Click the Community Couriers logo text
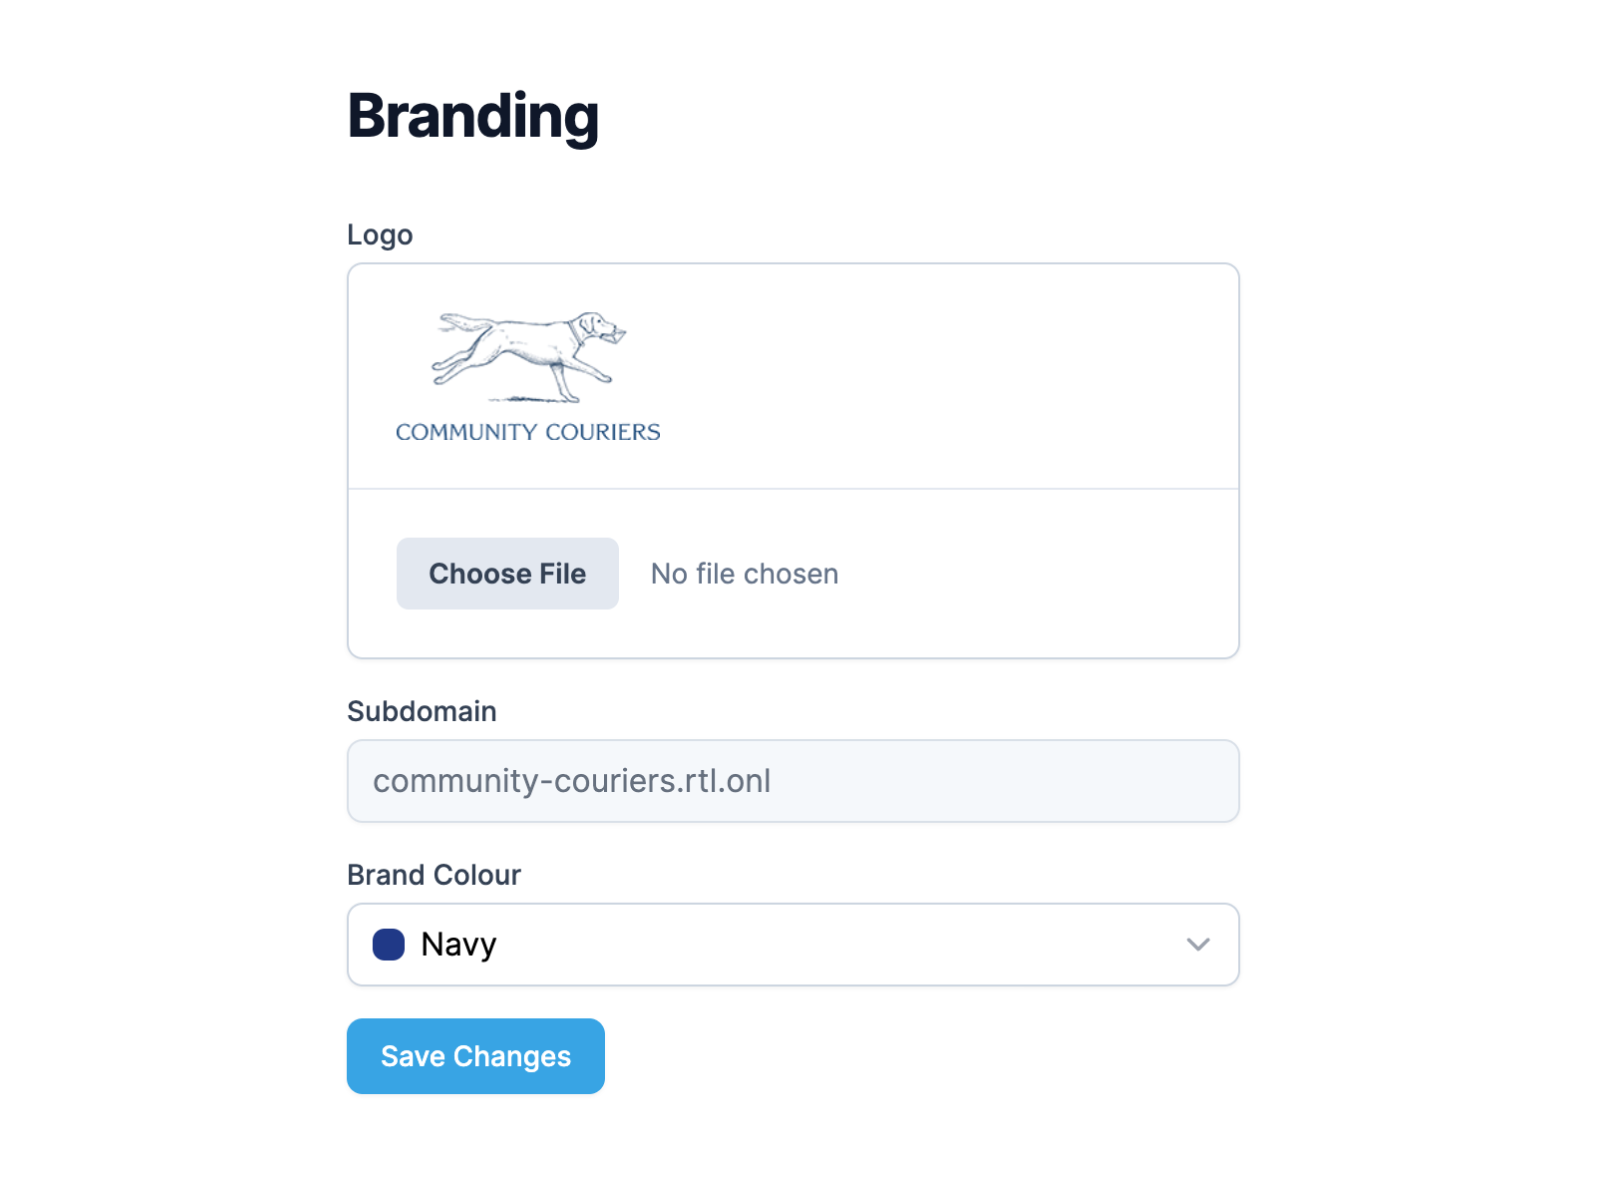The image size is (1600, 1200). tap(527, 432)
